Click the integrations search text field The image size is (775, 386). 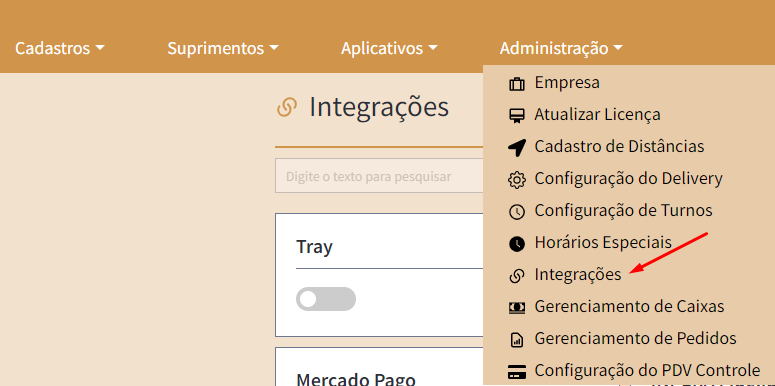point(379,176)
